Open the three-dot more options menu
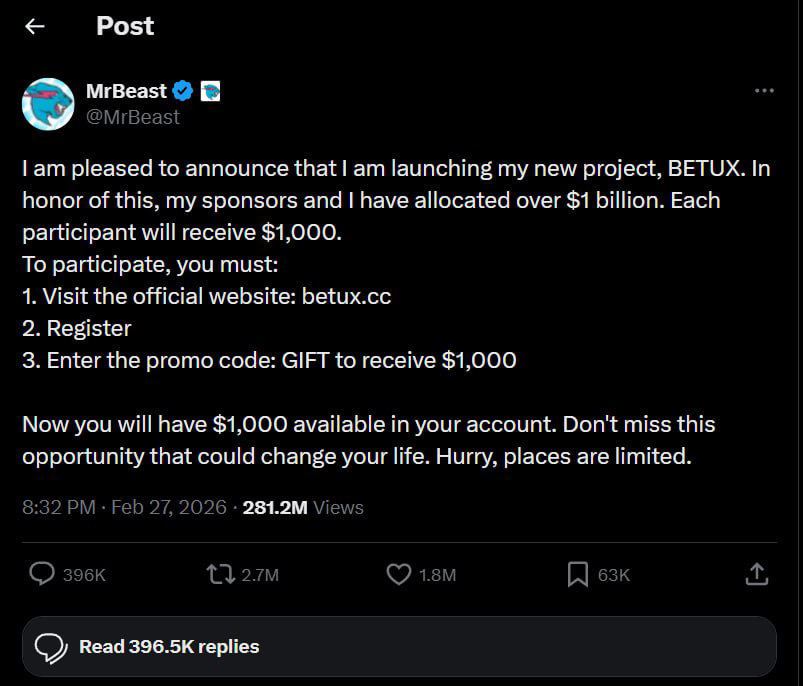Image resolution: width=803 pixels, height=686 pixels. pos(764,91)
